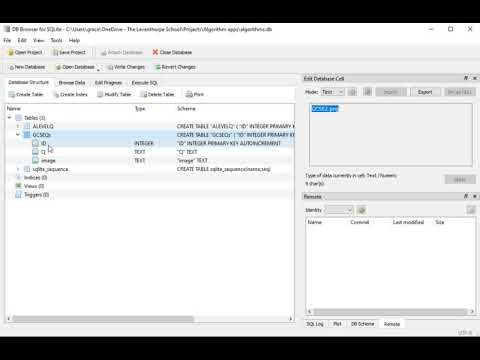Click the Modify Table toolbar item
The image size is (480, 360).
114,94
